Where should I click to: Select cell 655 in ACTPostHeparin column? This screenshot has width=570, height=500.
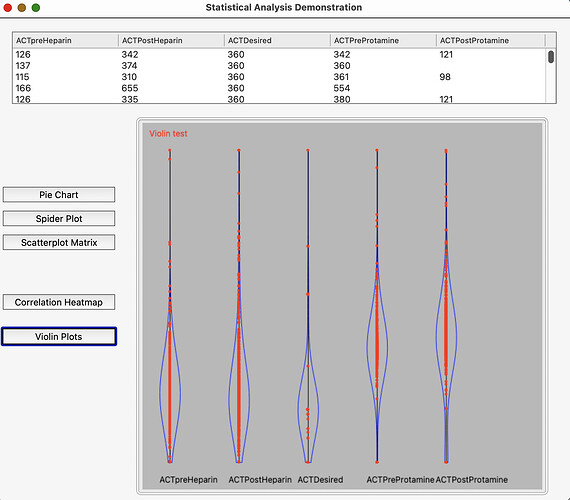pyautogui.click(x=130, y=88)
